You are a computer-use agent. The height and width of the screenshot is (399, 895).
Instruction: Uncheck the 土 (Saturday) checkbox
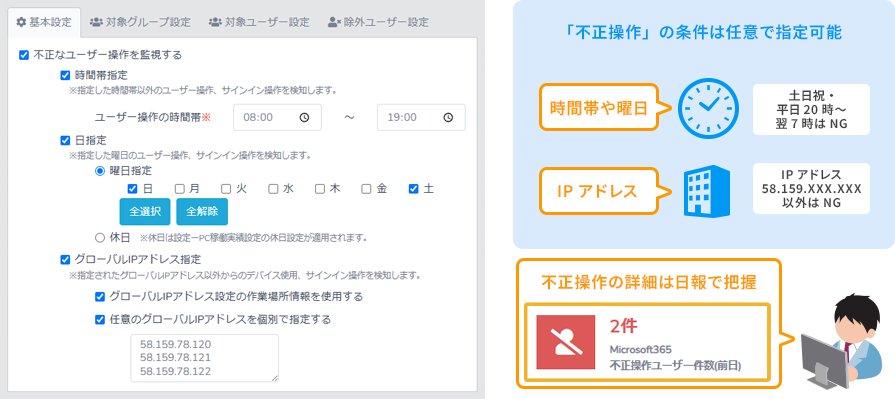pyautogui.click(x=414, y=189)
